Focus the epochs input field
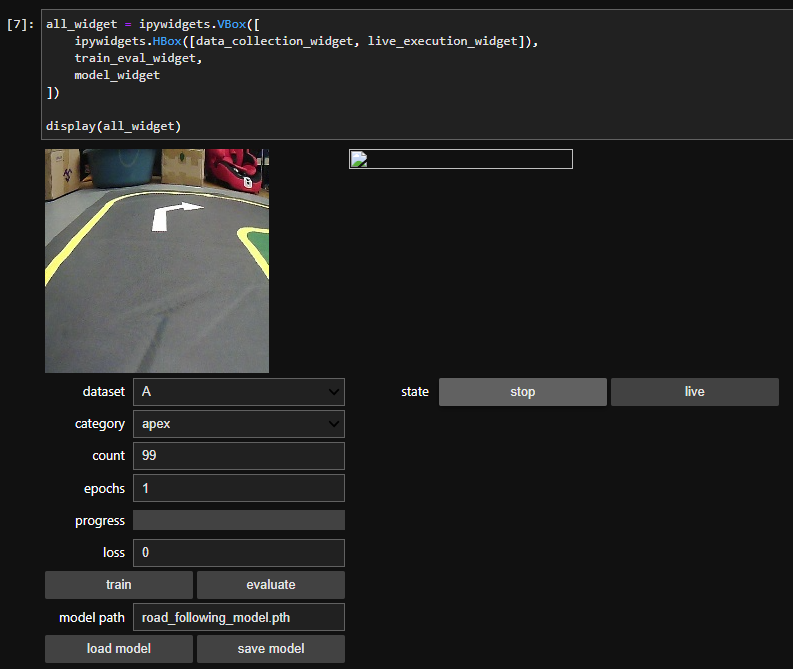This screenshot has width=793, height=669. tap(238, 489)
